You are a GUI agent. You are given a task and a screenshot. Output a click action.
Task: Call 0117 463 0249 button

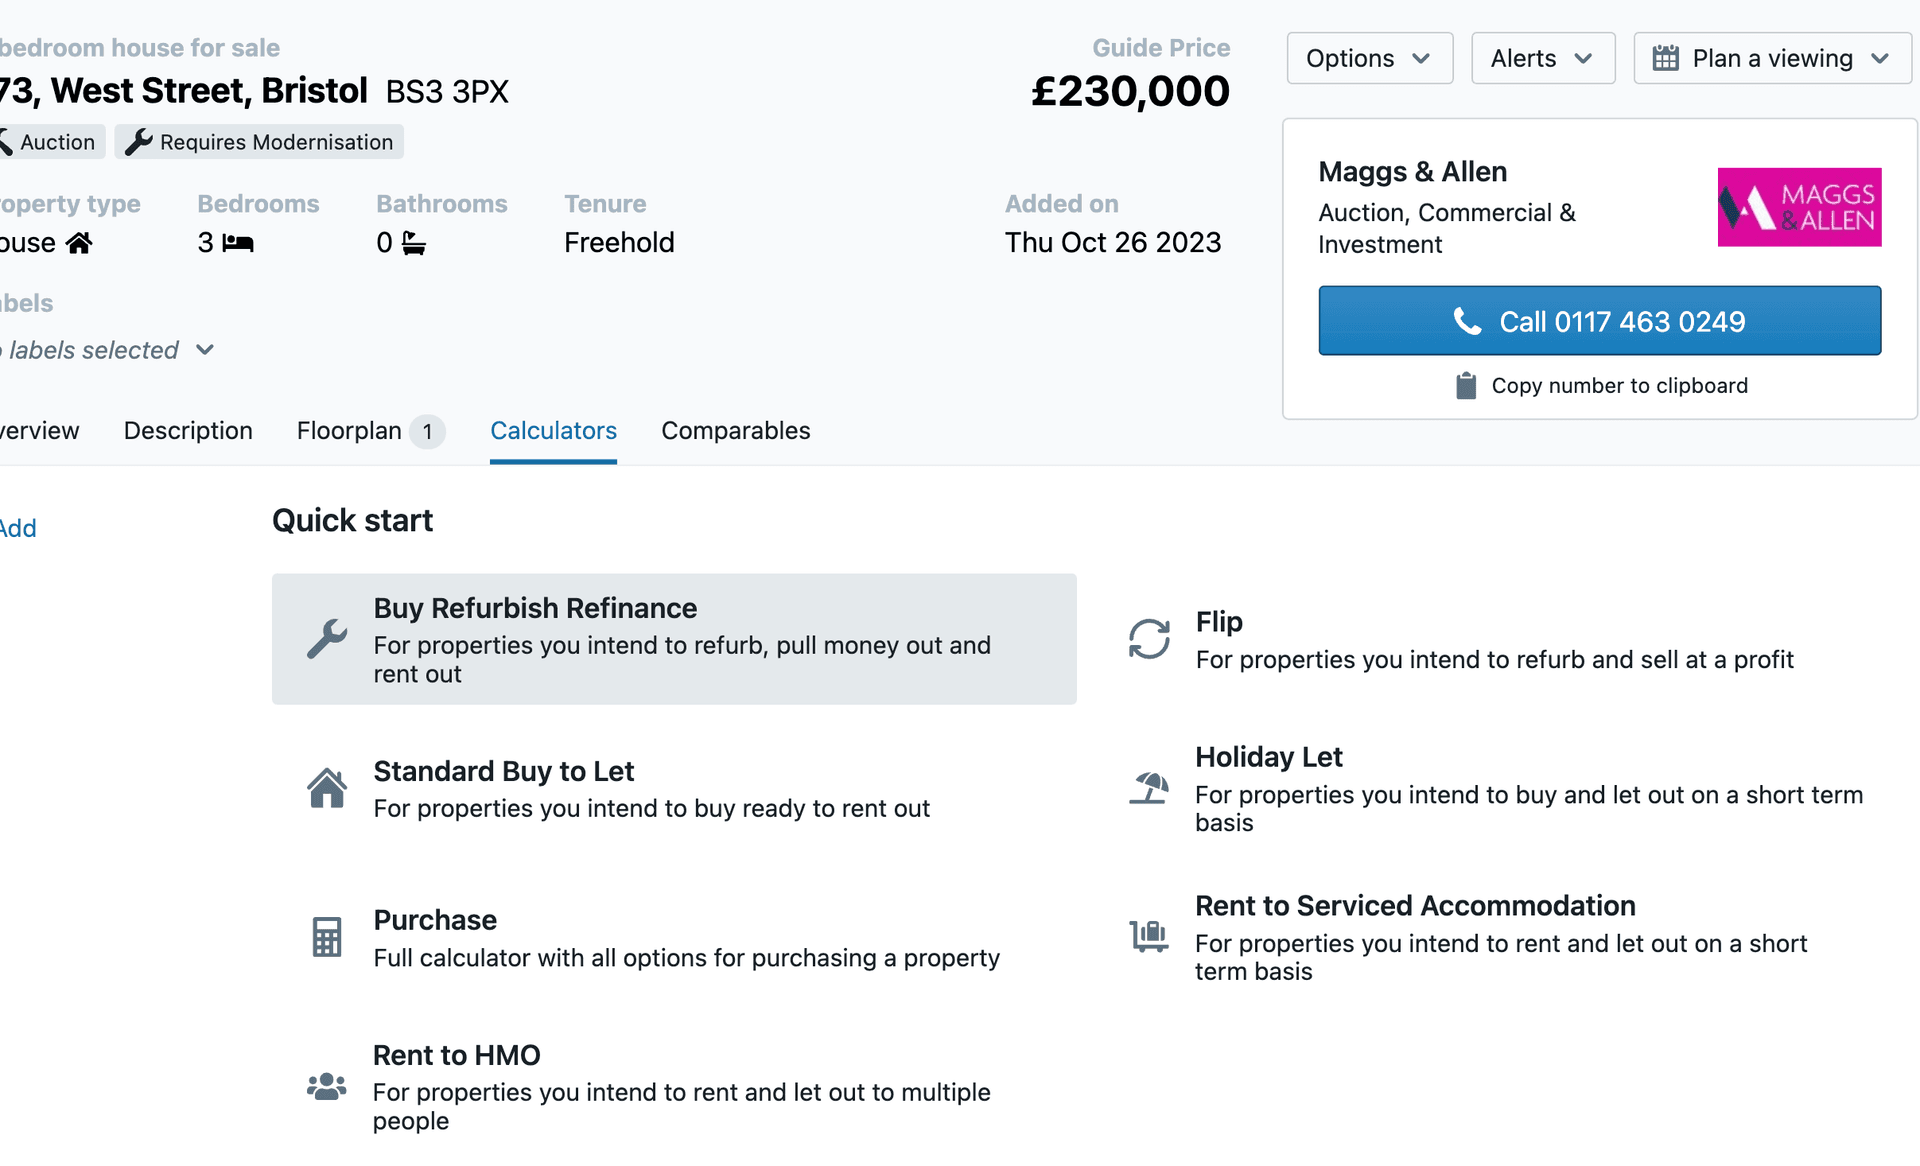tap(1599, 321)
